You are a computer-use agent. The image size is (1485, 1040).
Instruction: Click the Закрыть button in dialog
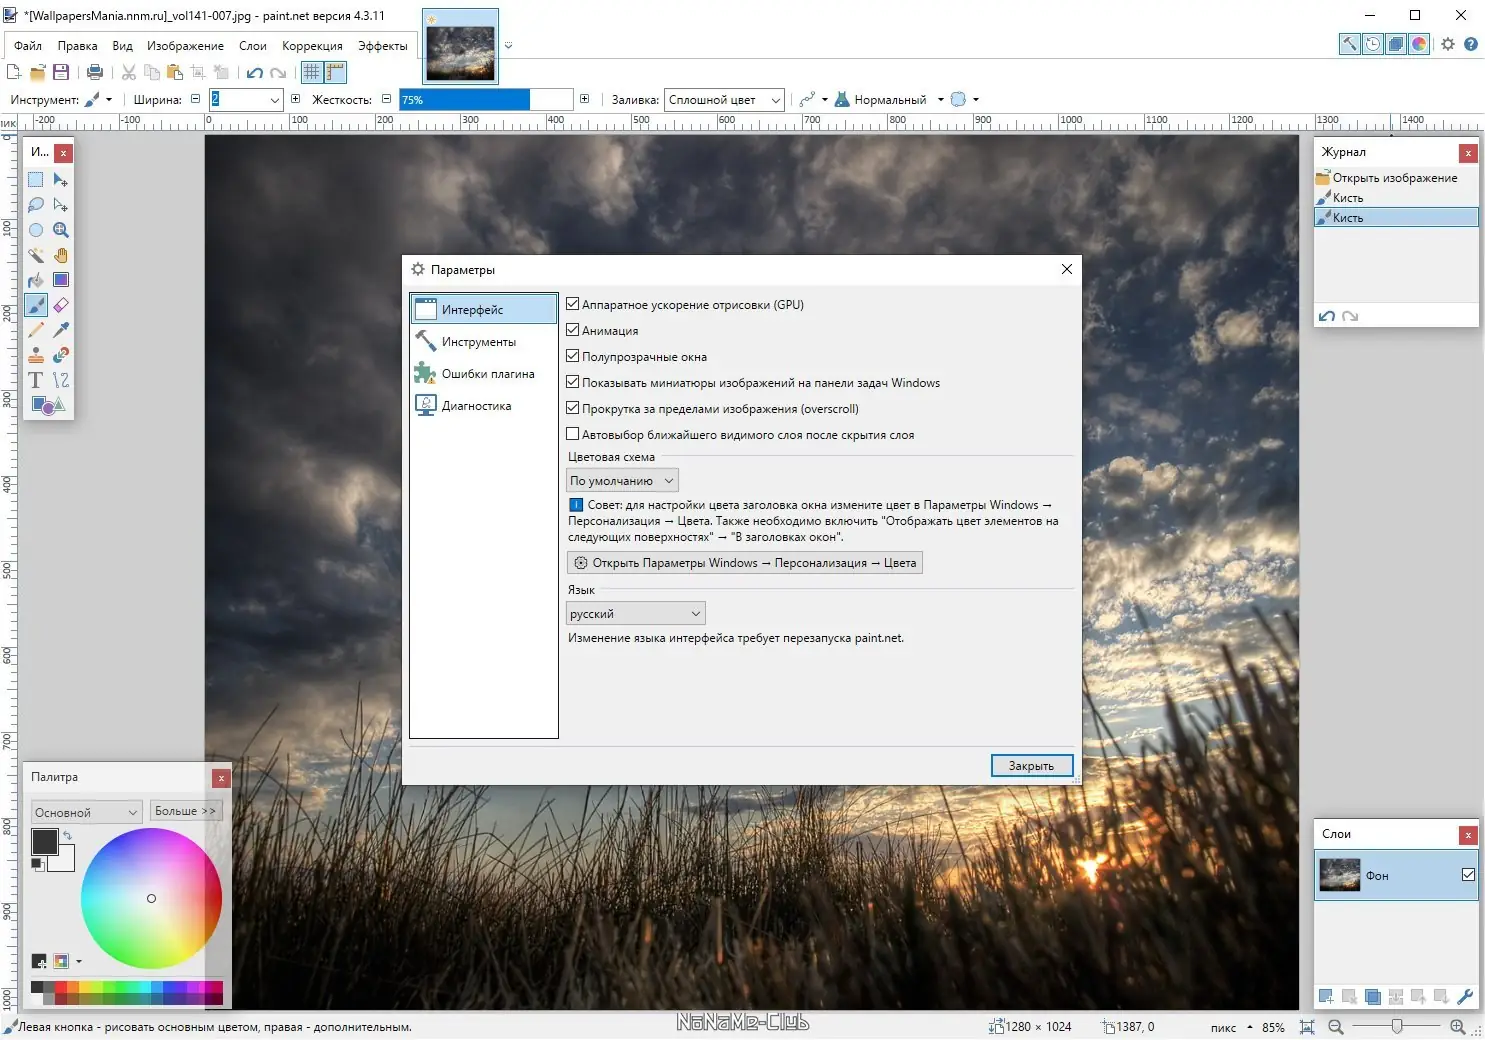point(1032,766)
